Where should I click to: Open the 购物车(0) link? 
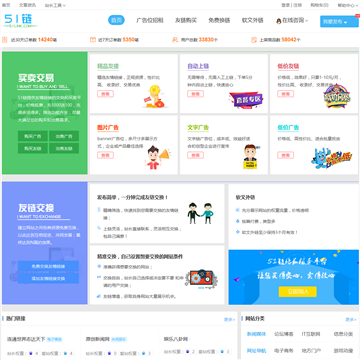click(319, 5)
